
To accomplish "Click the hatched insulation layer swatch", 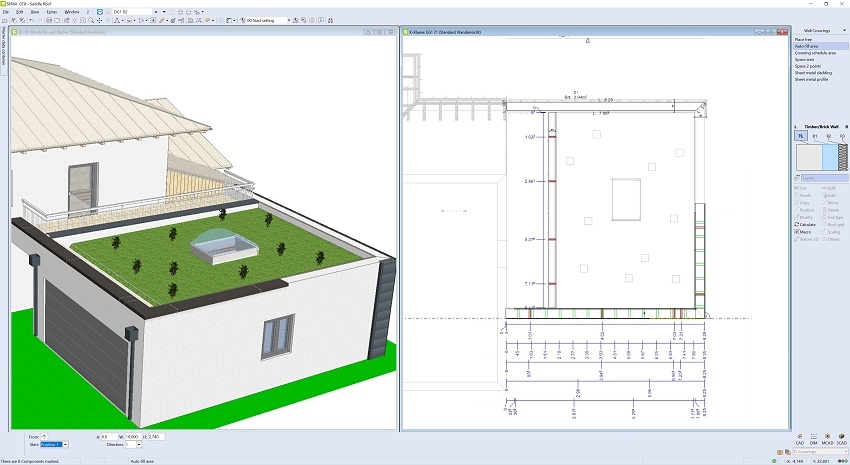I will point(842,158).
